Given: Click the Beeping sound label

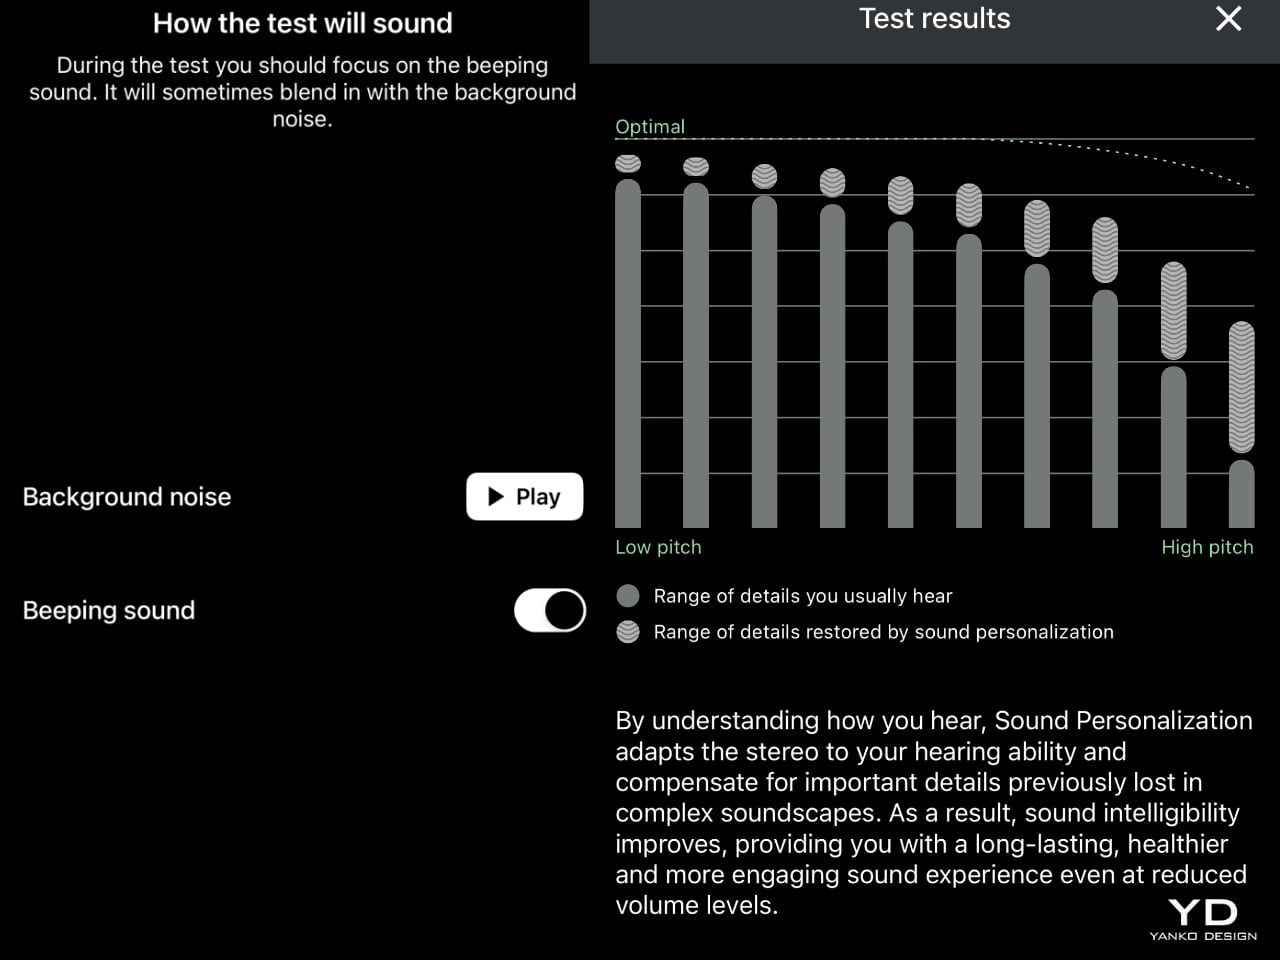Looking at the screenshot, I should click(109, 610).
